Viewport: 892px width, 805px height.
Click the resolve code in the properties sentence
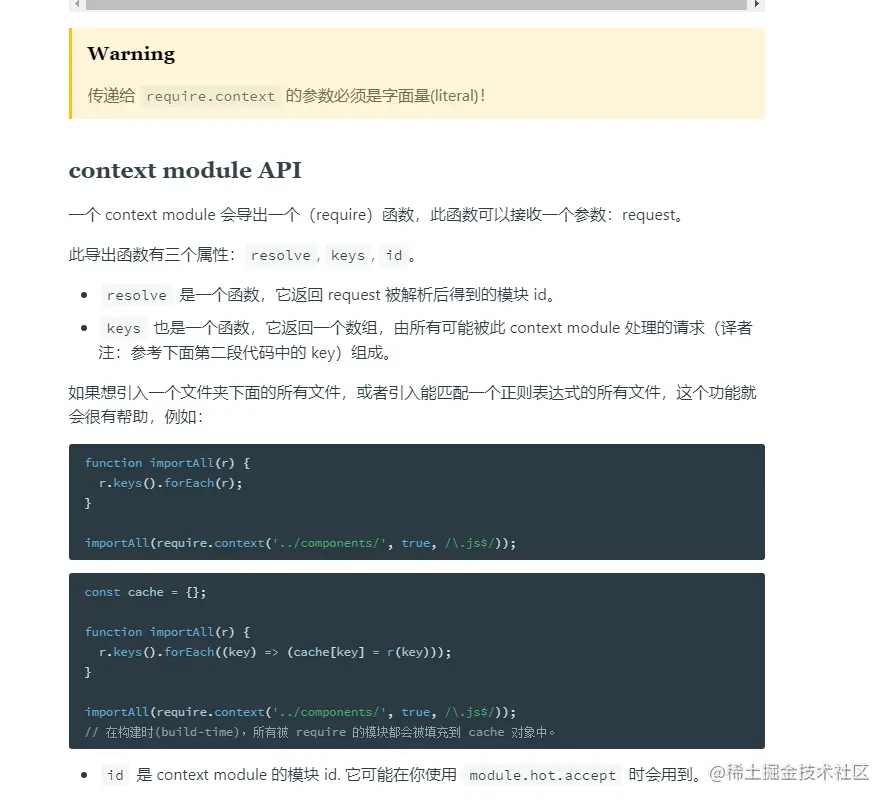coord(280,256)
